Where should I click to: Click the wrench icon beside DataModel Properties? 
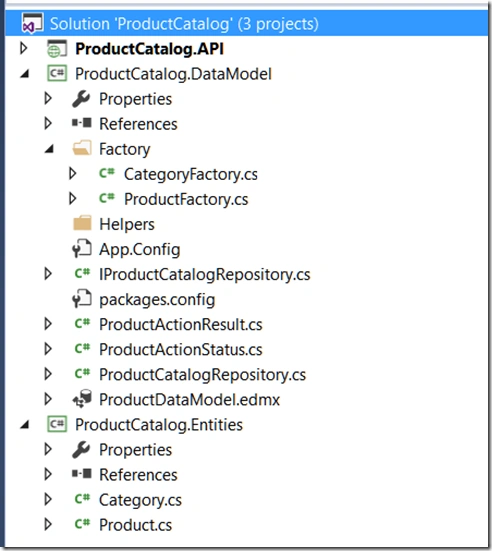(x=81, y=99)
